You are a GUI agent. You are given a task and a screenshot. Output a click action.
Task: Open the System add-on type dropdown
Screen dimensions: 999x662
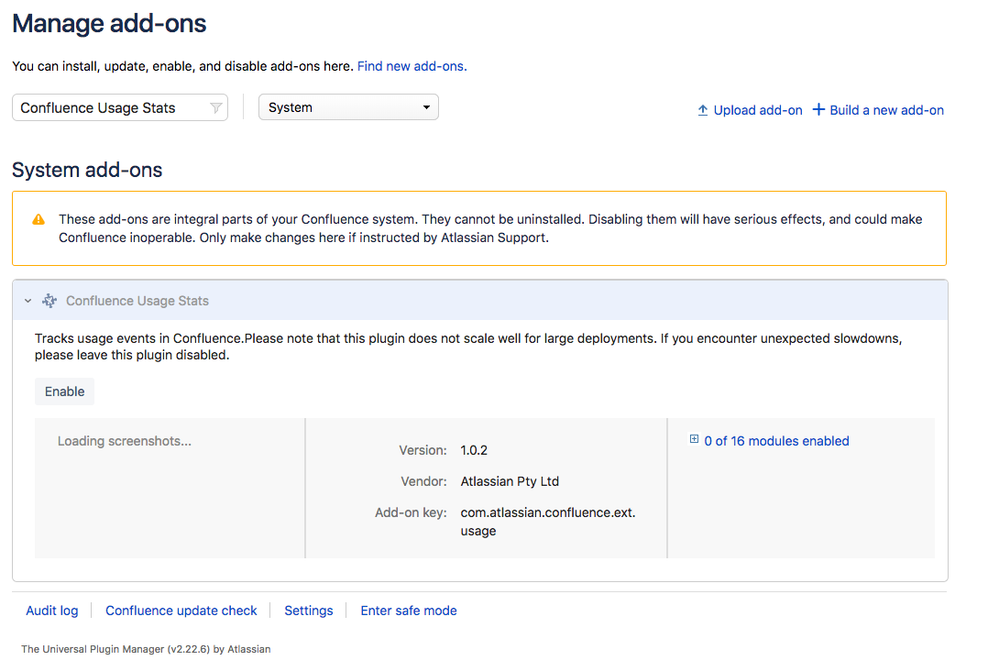click(x=348, y=107)
